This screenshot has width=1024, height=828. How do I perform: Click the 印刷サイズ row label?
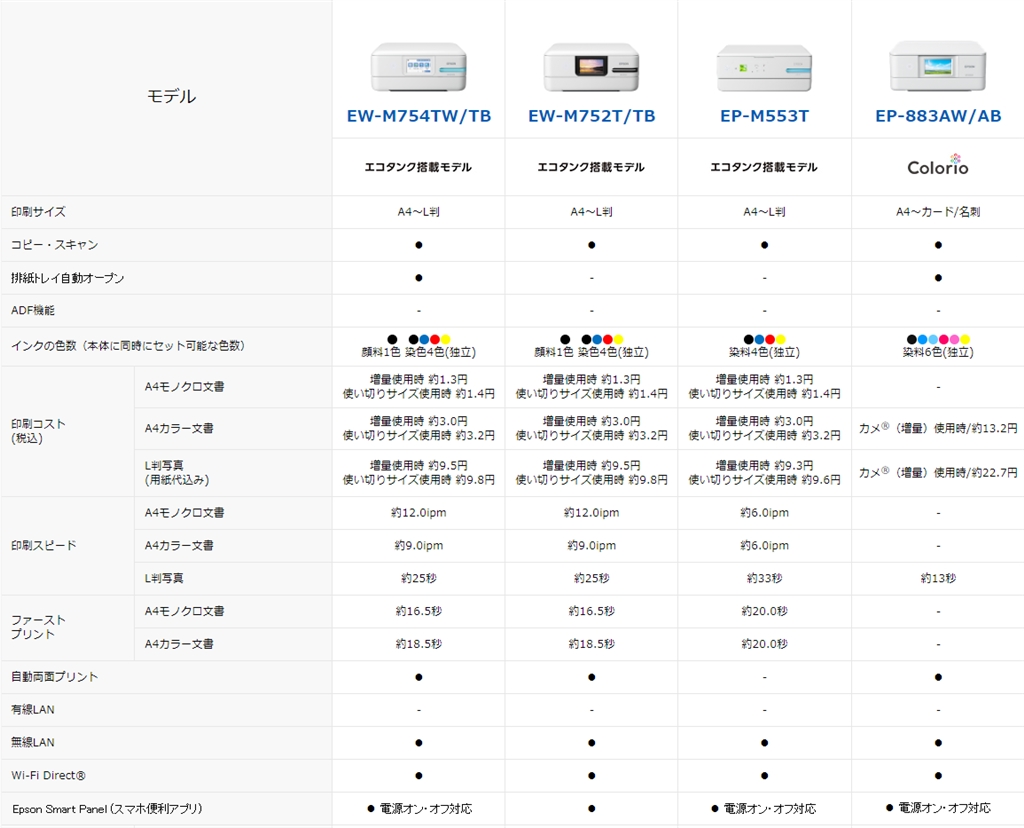[x=39, y=212]
